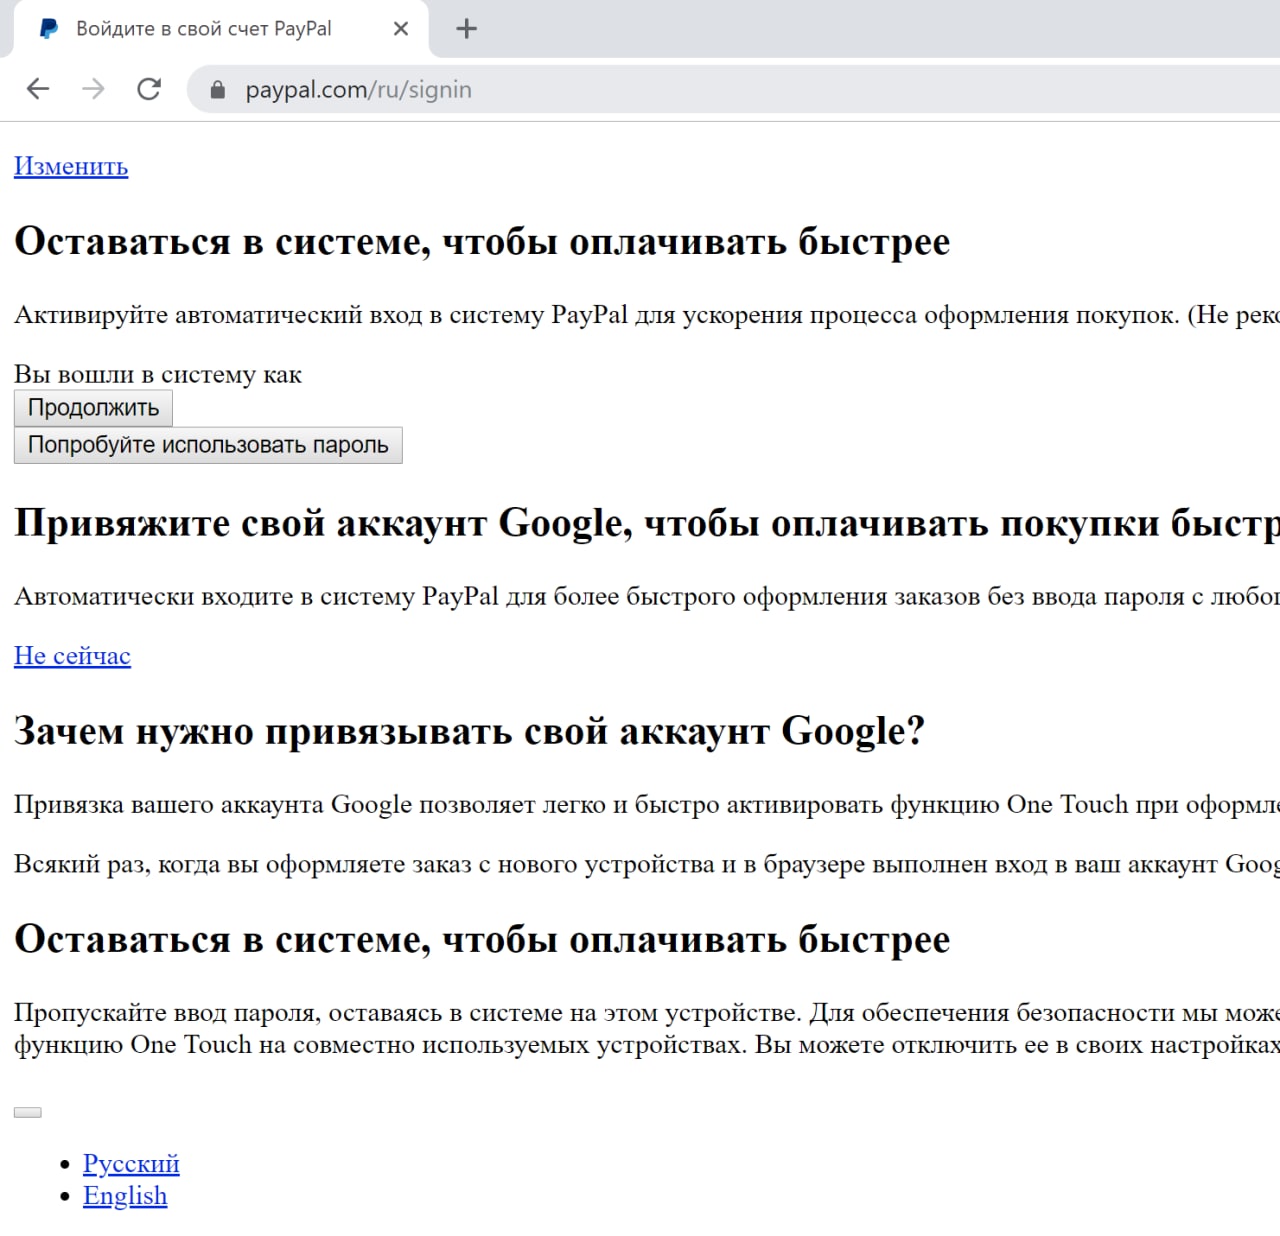Click the text "Вы вошли в систему как"

158,374
